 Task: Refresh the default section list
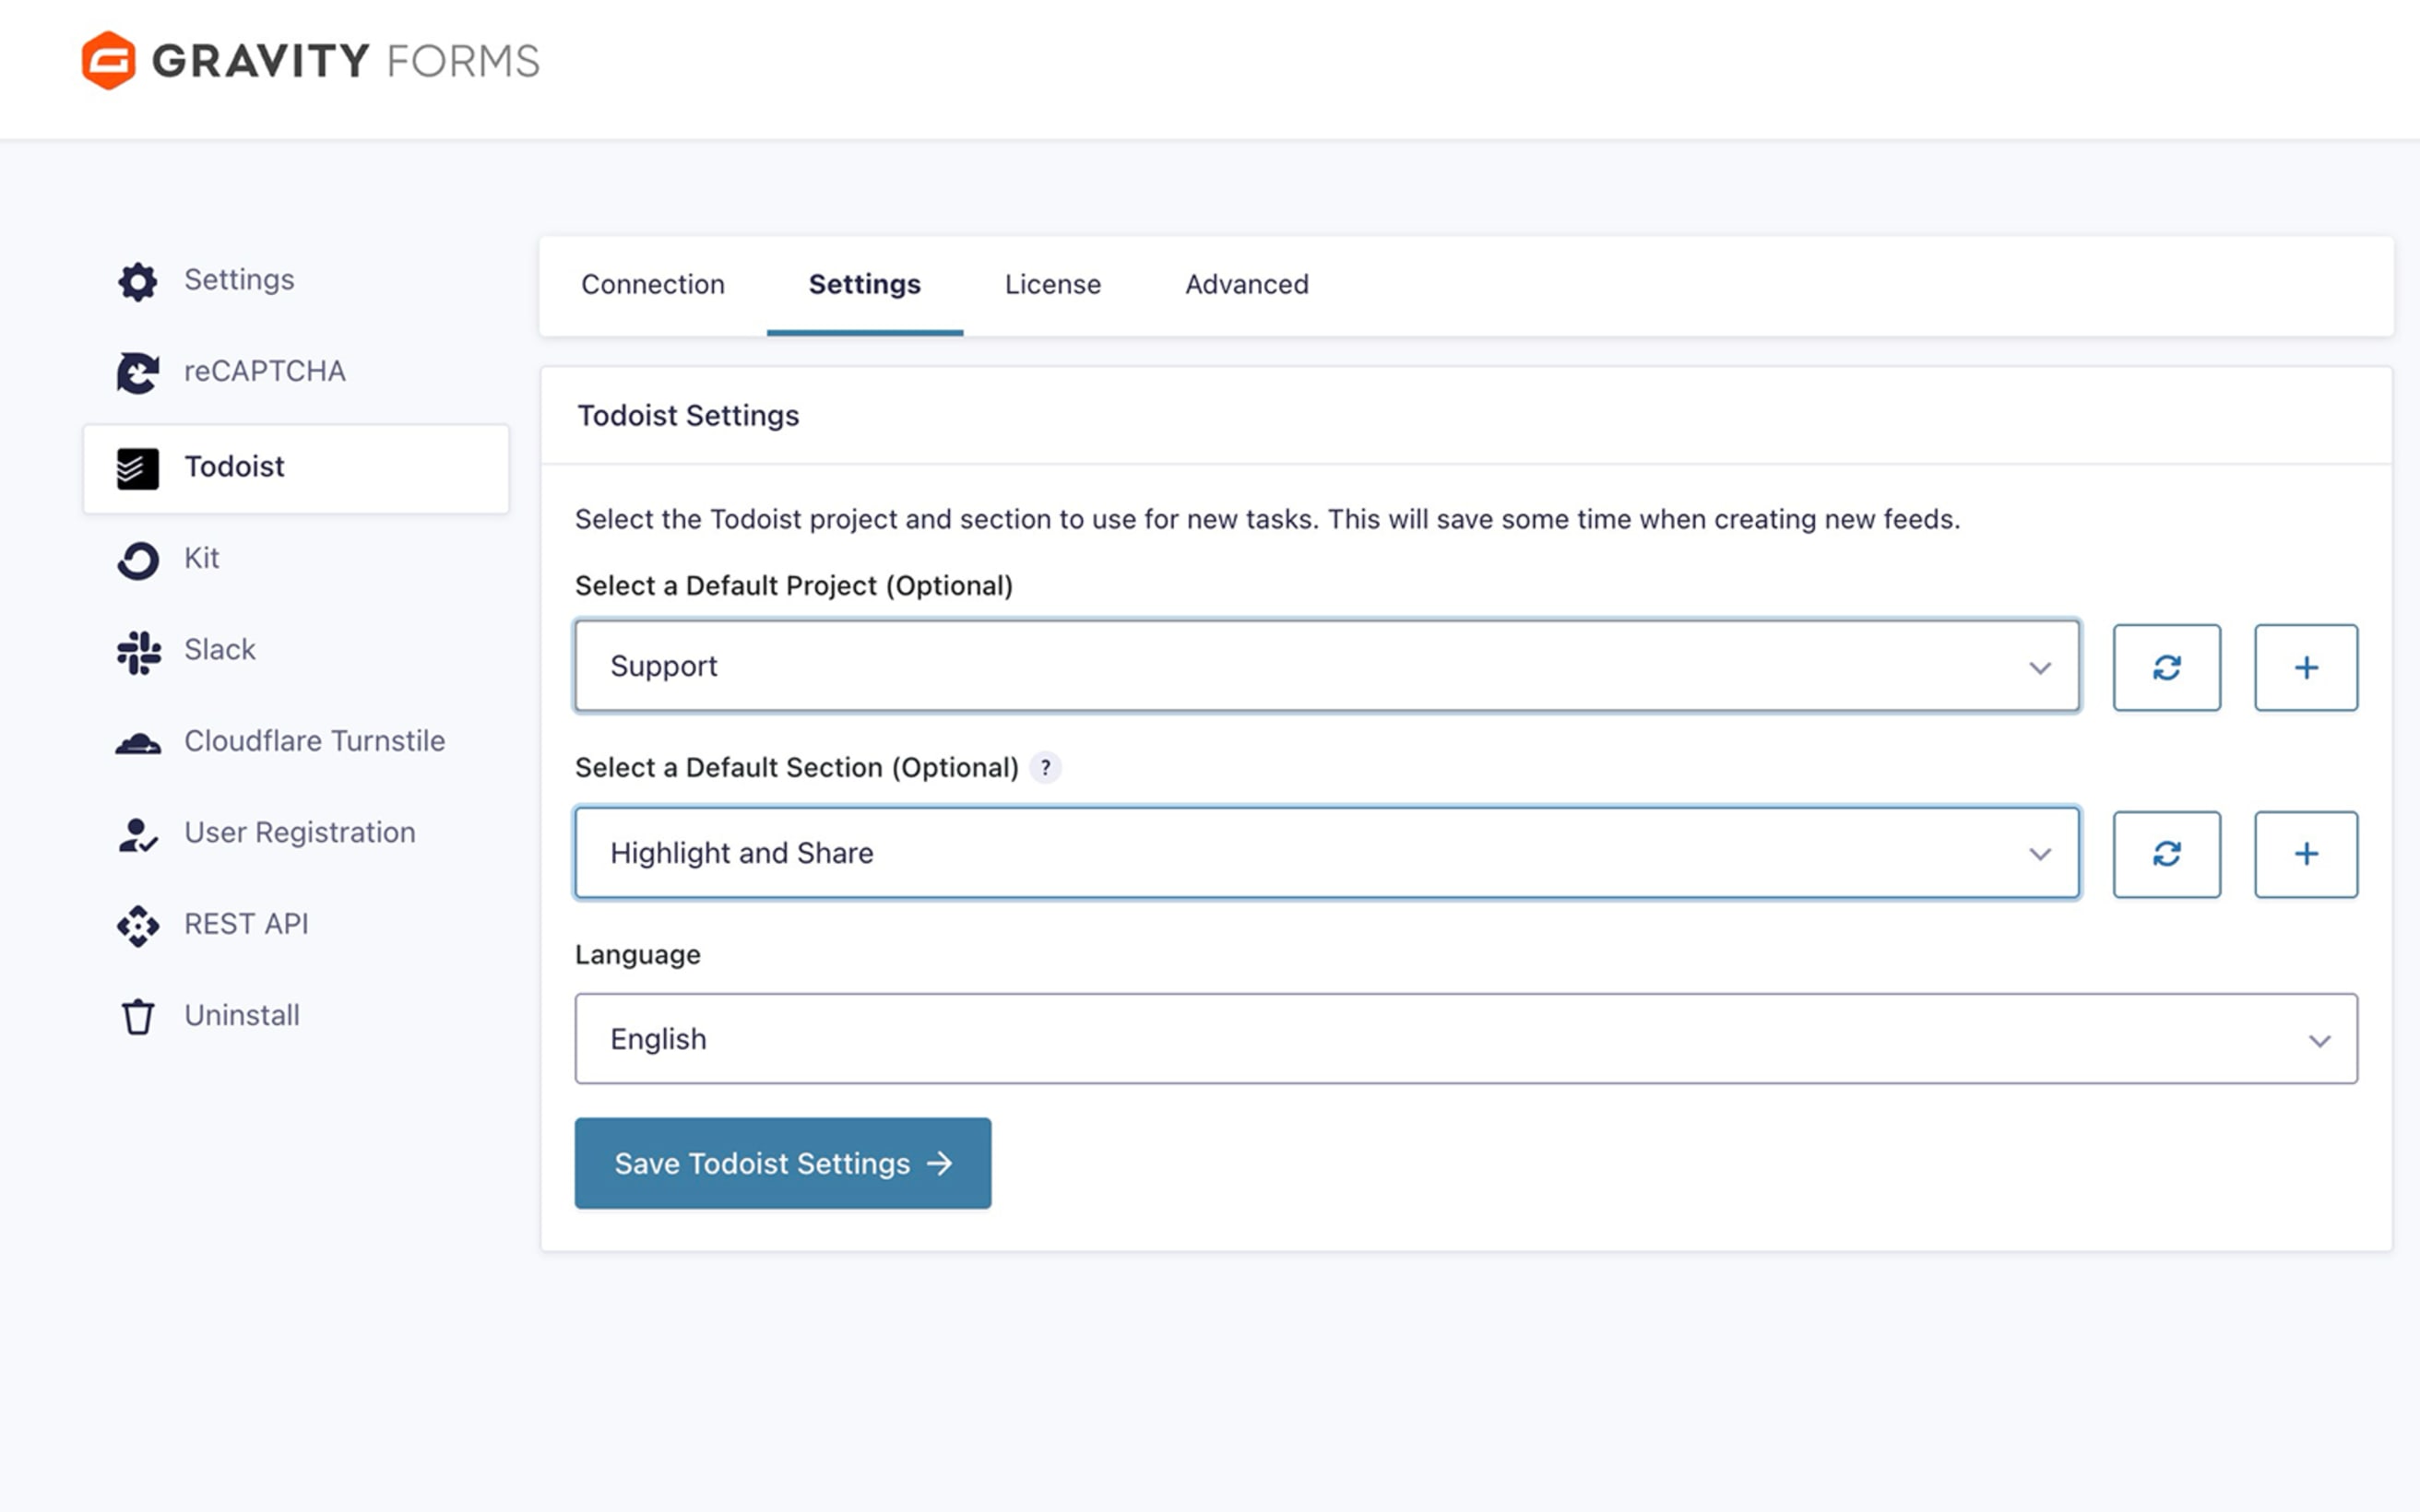(2166, 854)
